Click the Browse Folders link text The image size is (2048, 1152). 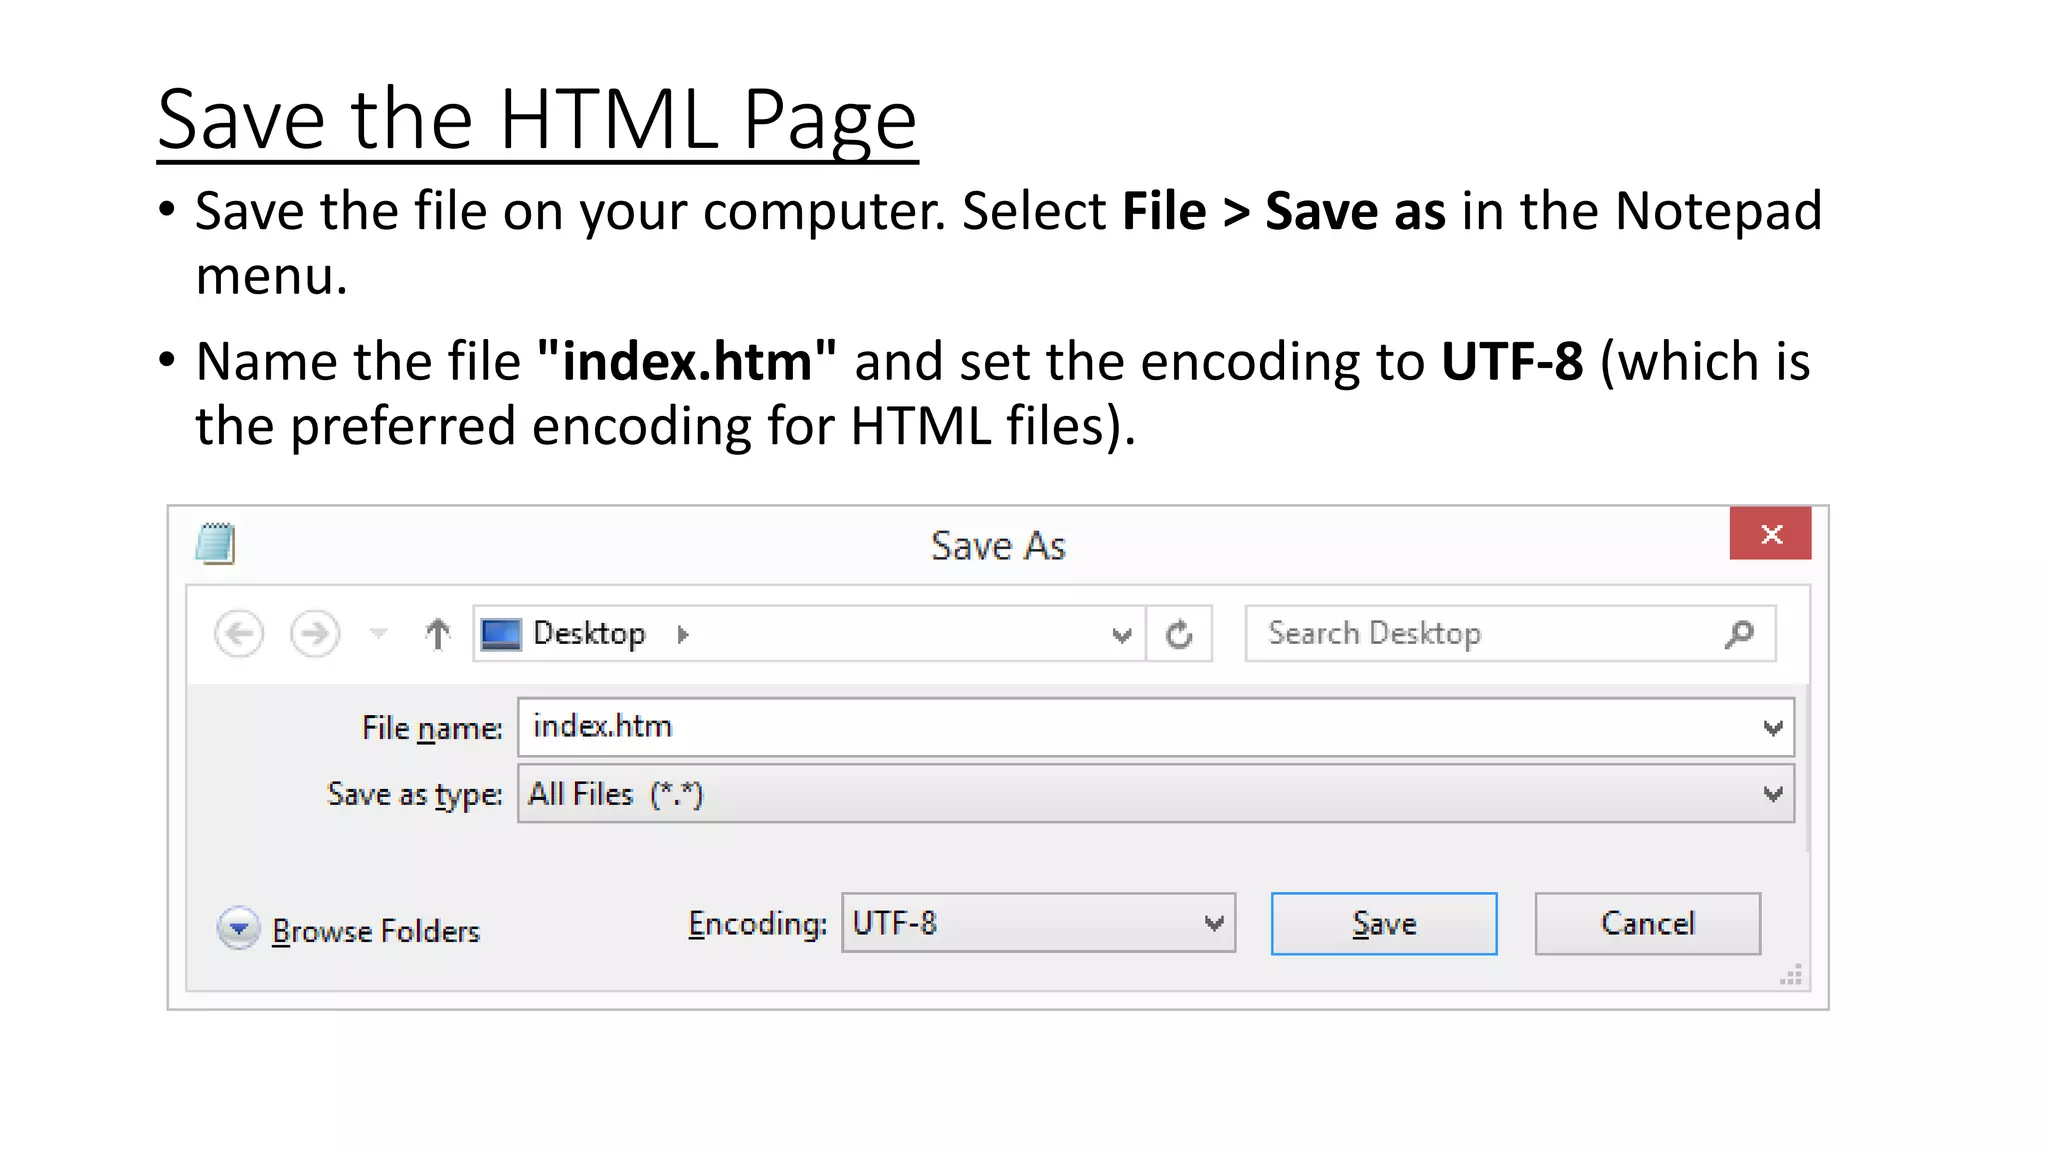click(376, 931)
